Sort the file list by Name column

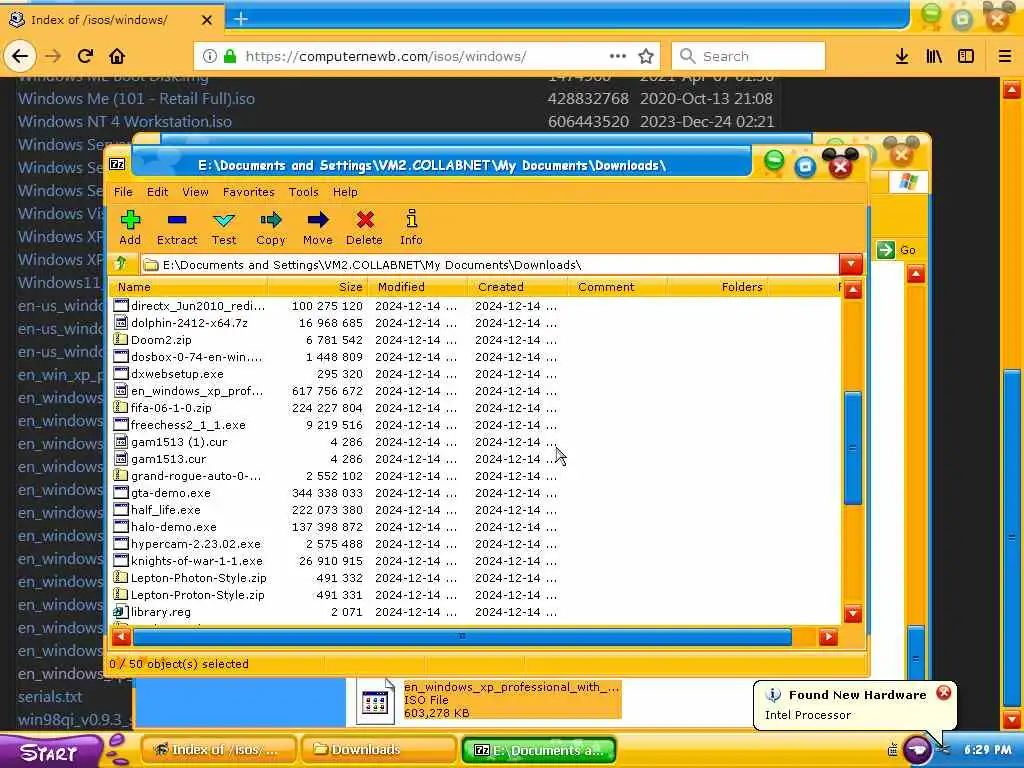coord(189,287)
